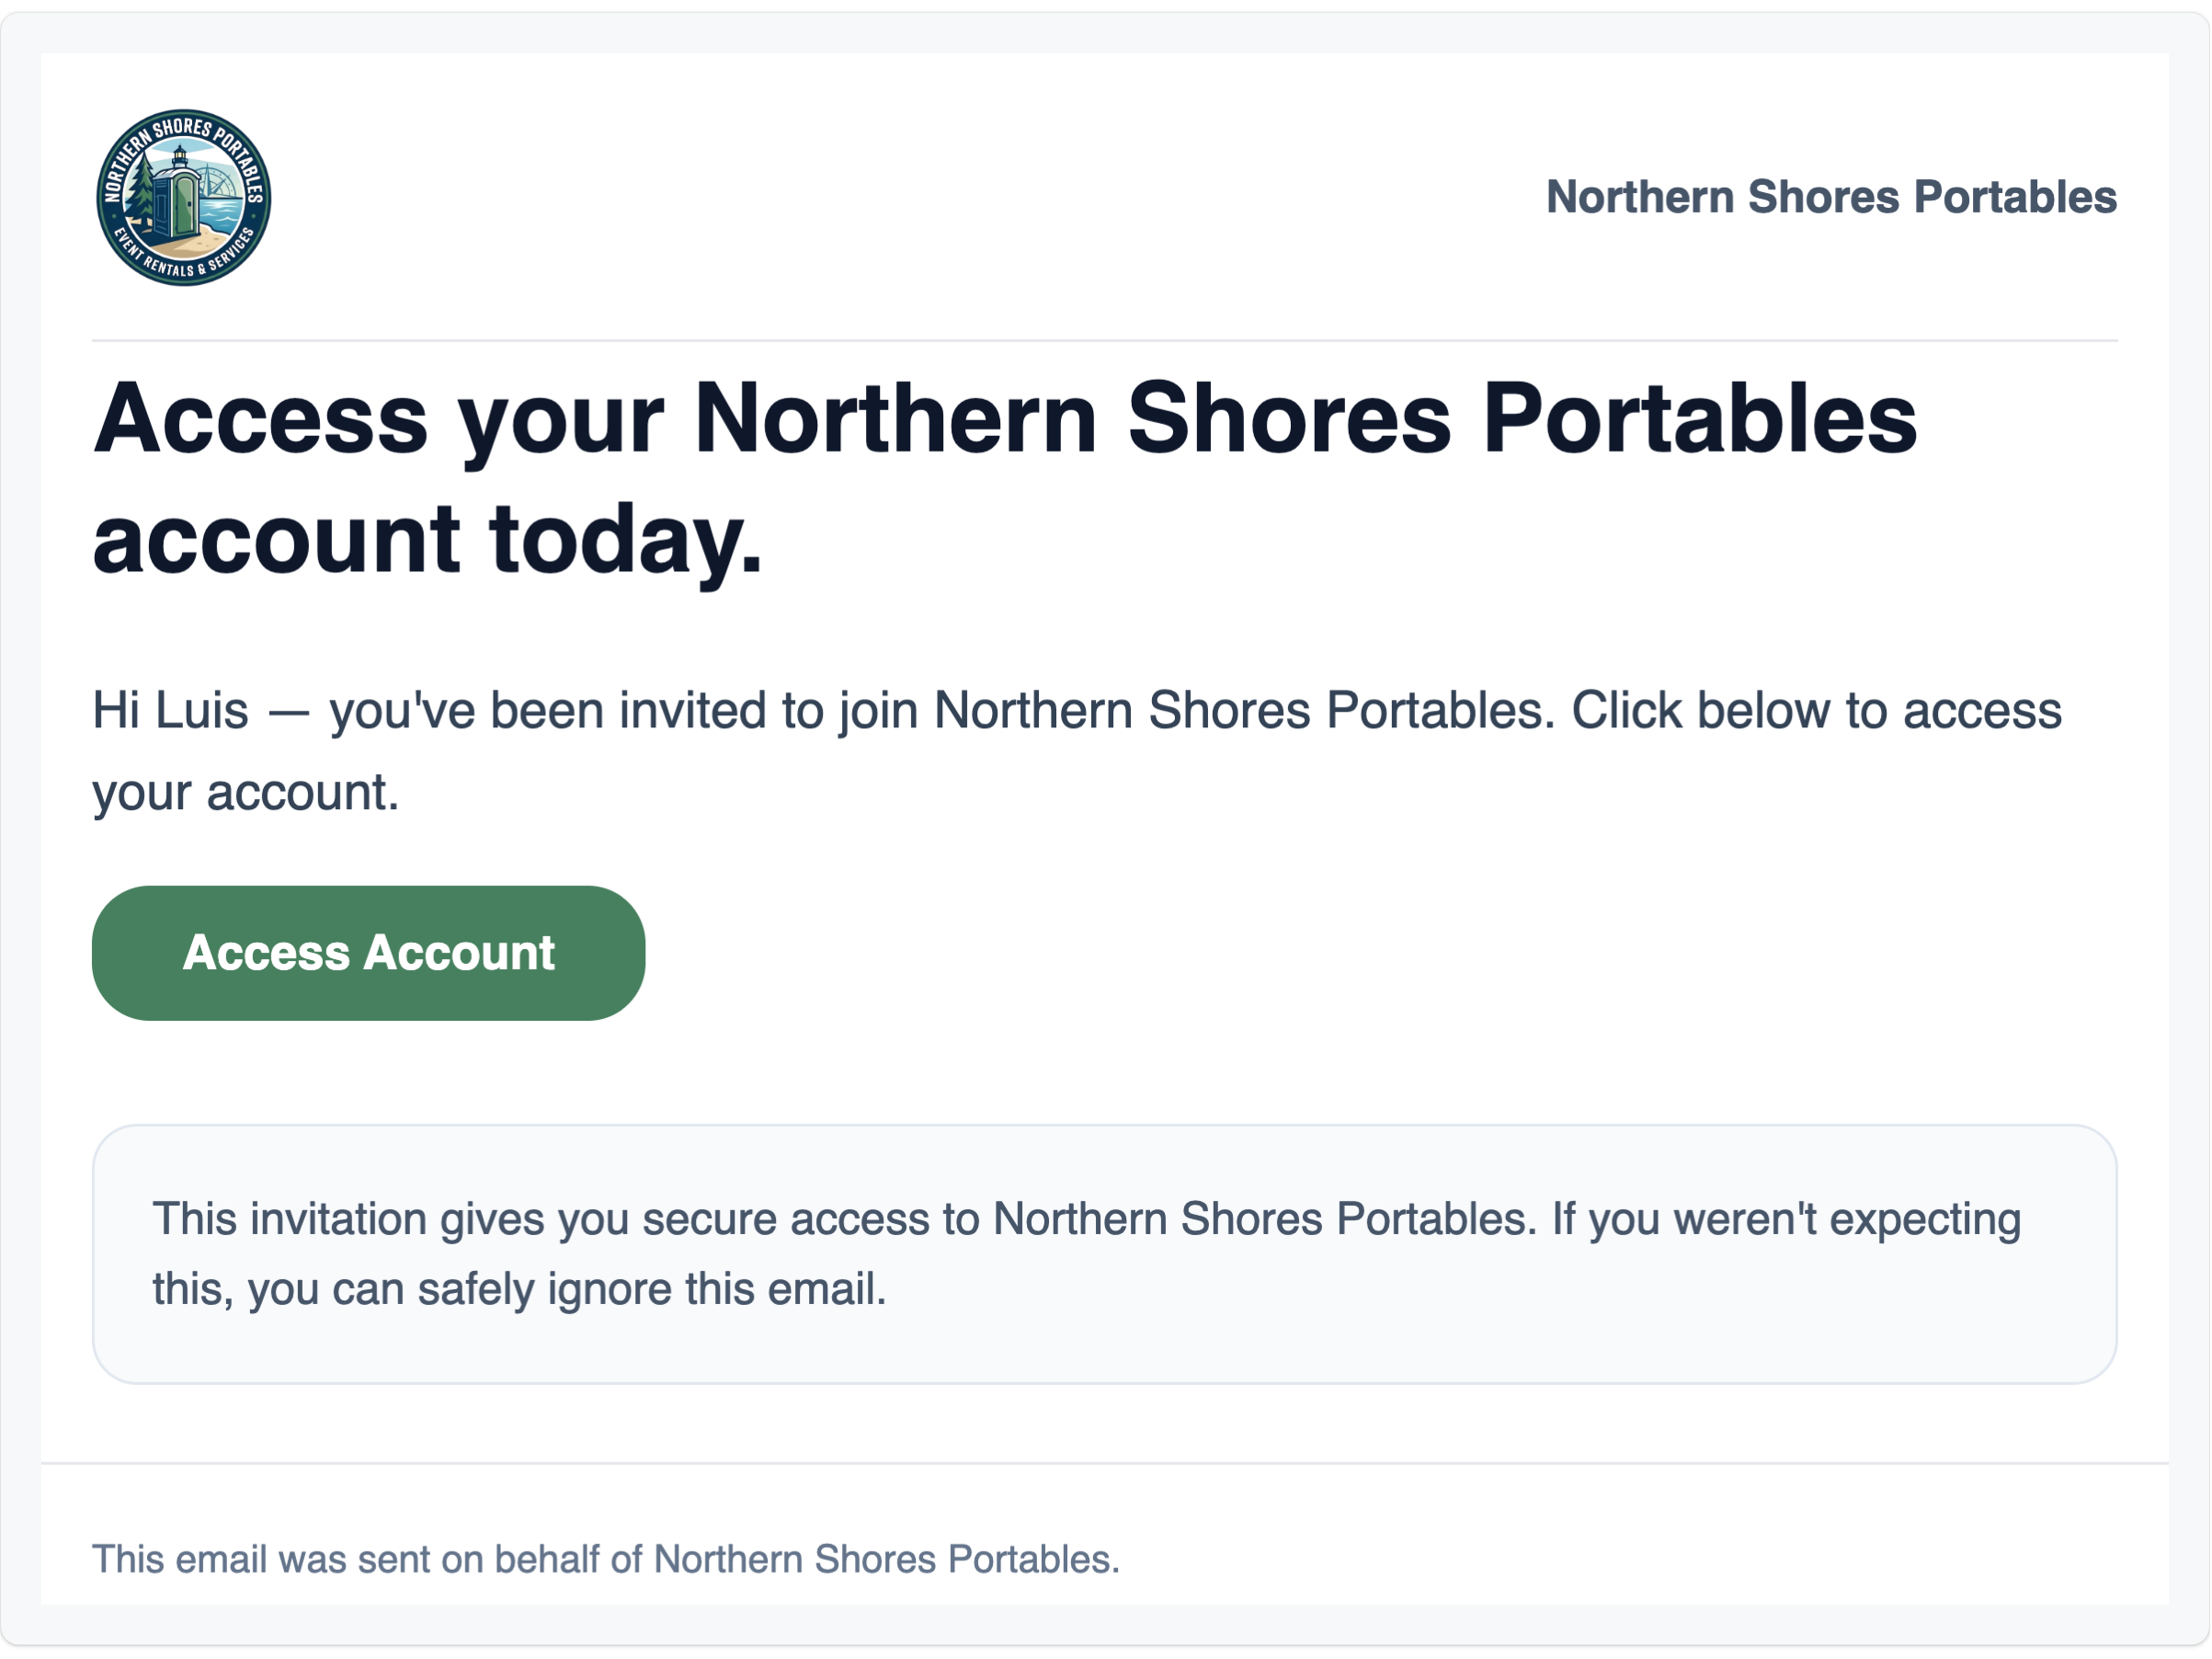
Task: Click the blue water waves in the logo
Action: click(x=225, y=213)
